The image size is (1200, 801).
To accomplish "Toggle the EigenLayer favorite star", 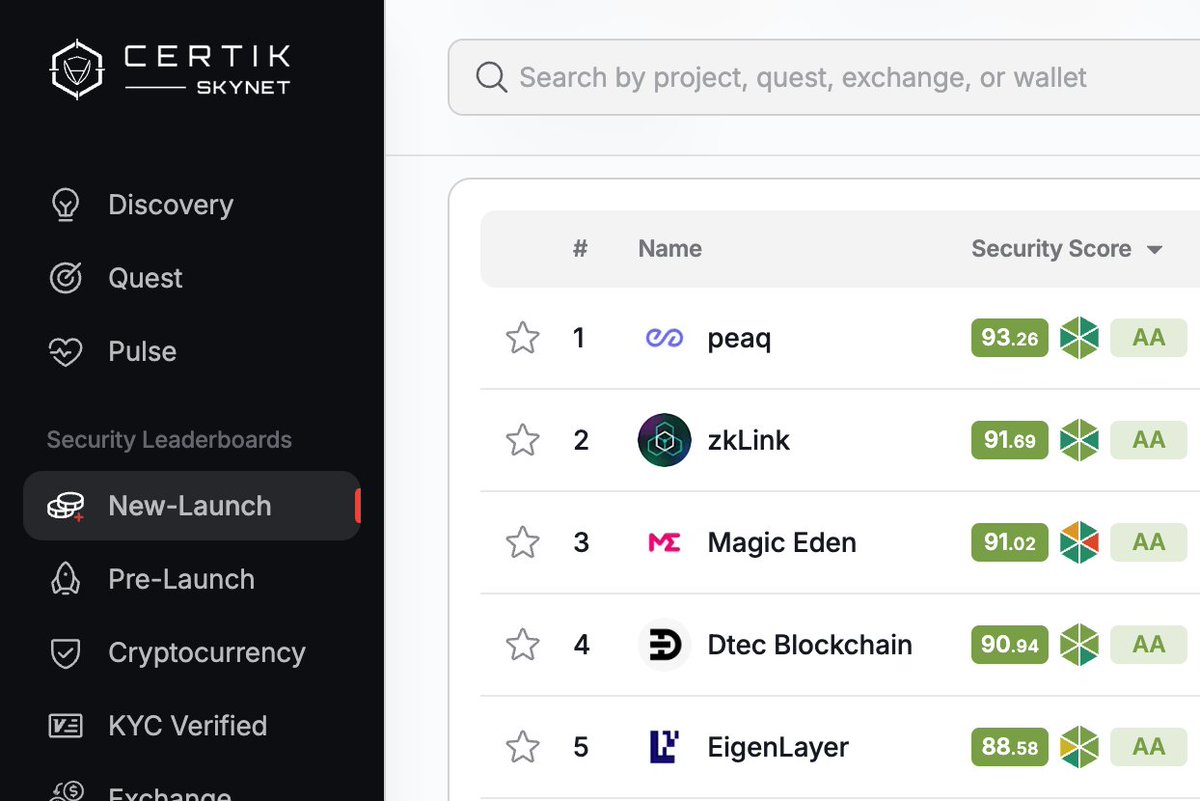I will 522,747.
